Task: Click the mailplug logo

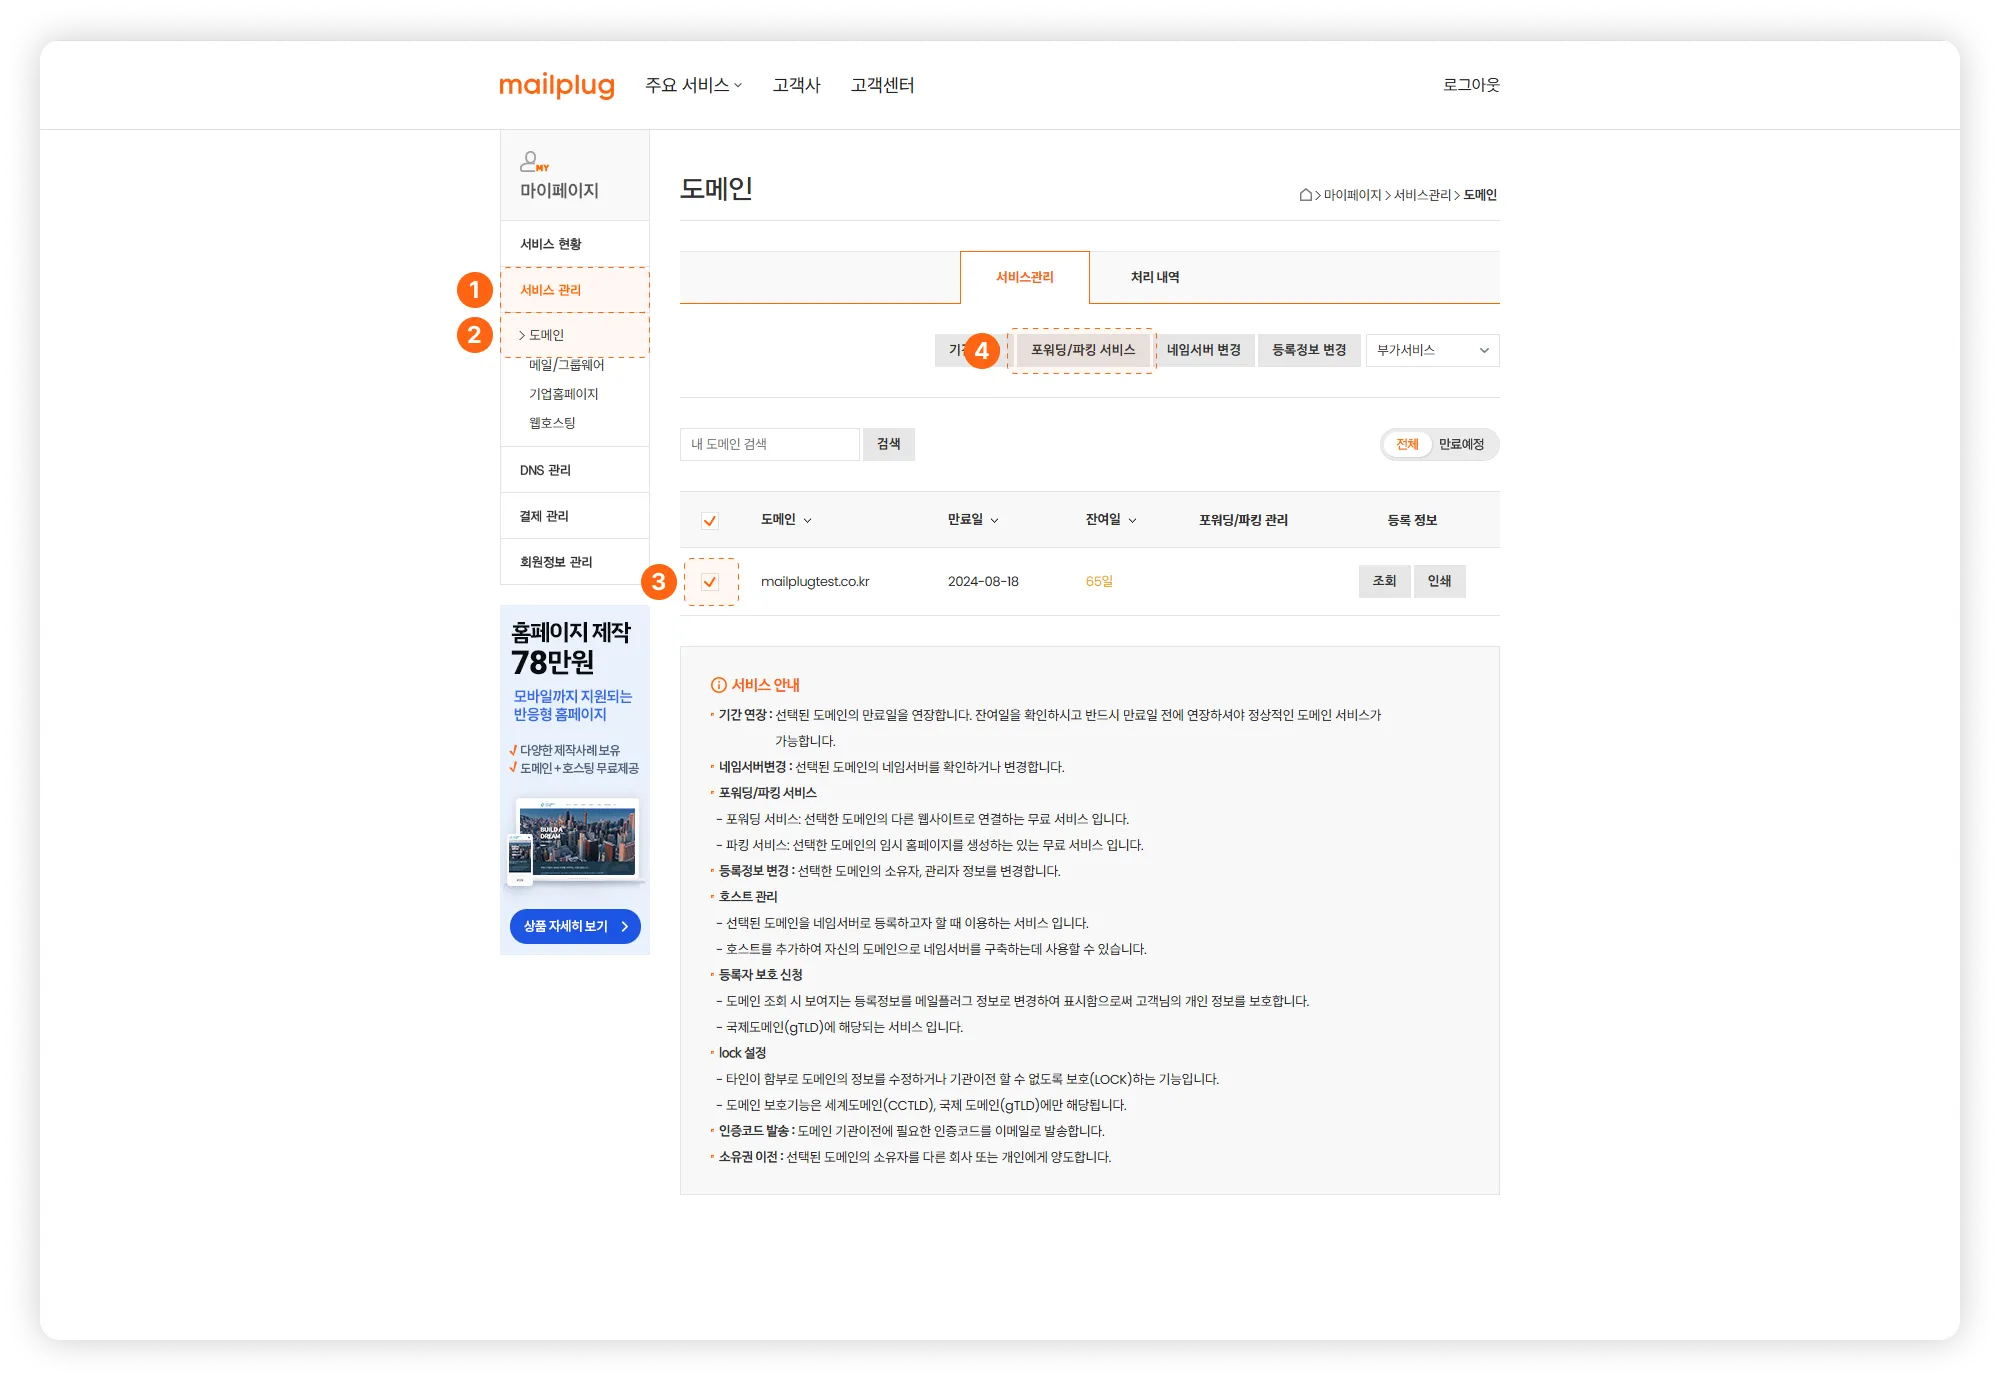Action: click(x=556, y=85)
